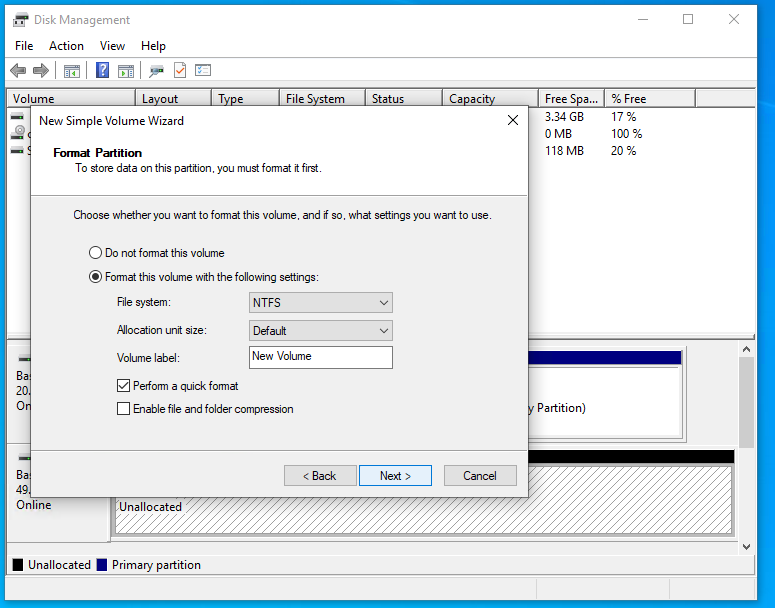Expand the Allocation unit size dropdown

[x=320, y=331]
